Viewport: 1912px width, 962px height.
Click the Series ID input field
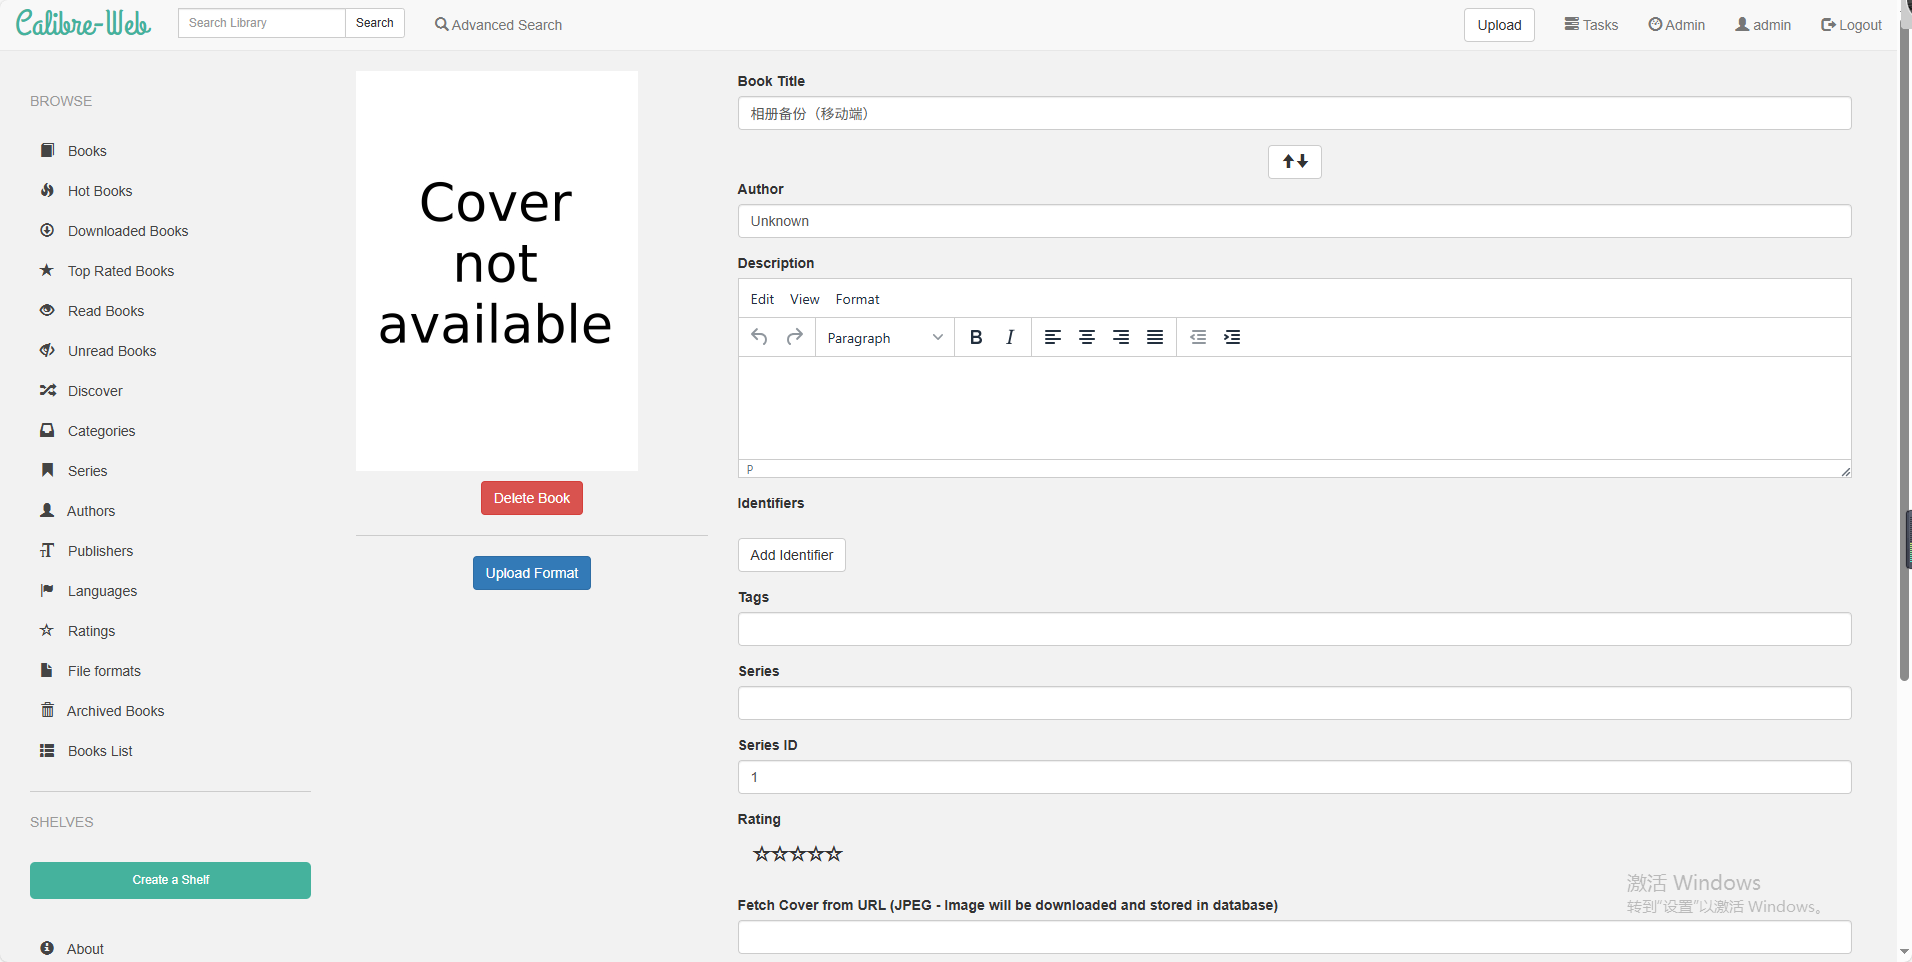[1295, 777]
